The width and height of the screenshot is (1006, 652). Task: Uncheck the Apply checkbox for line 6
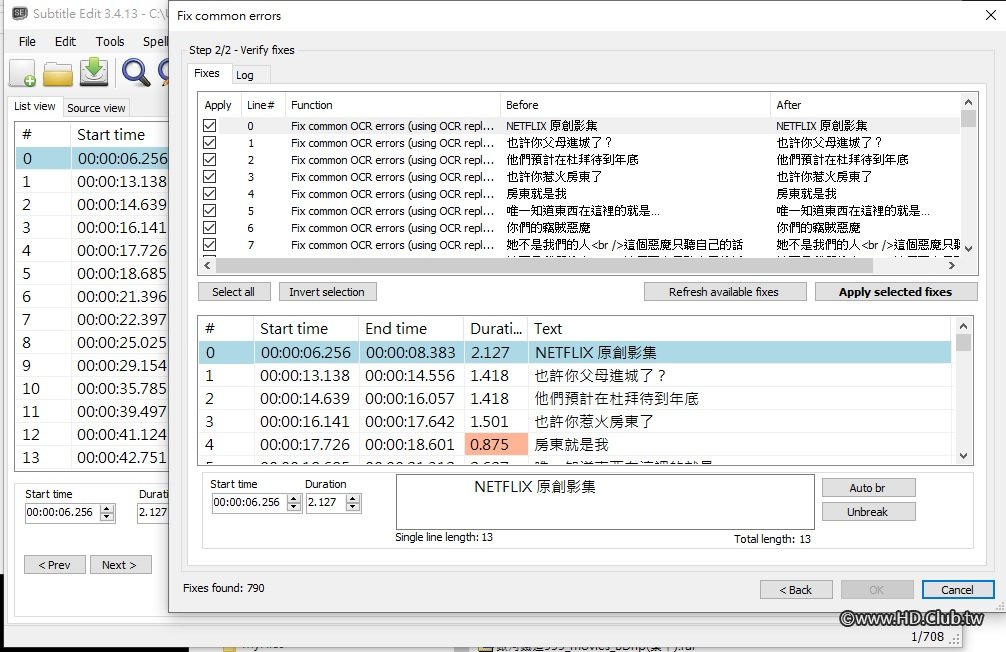[210, 227]
